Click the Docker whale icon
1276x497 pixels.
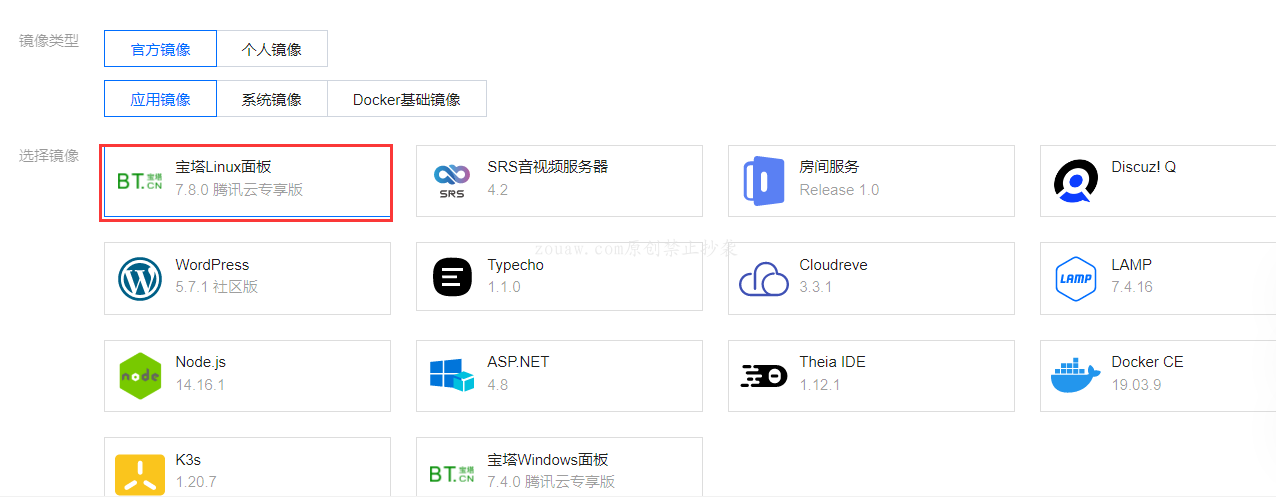point(1075,376)
